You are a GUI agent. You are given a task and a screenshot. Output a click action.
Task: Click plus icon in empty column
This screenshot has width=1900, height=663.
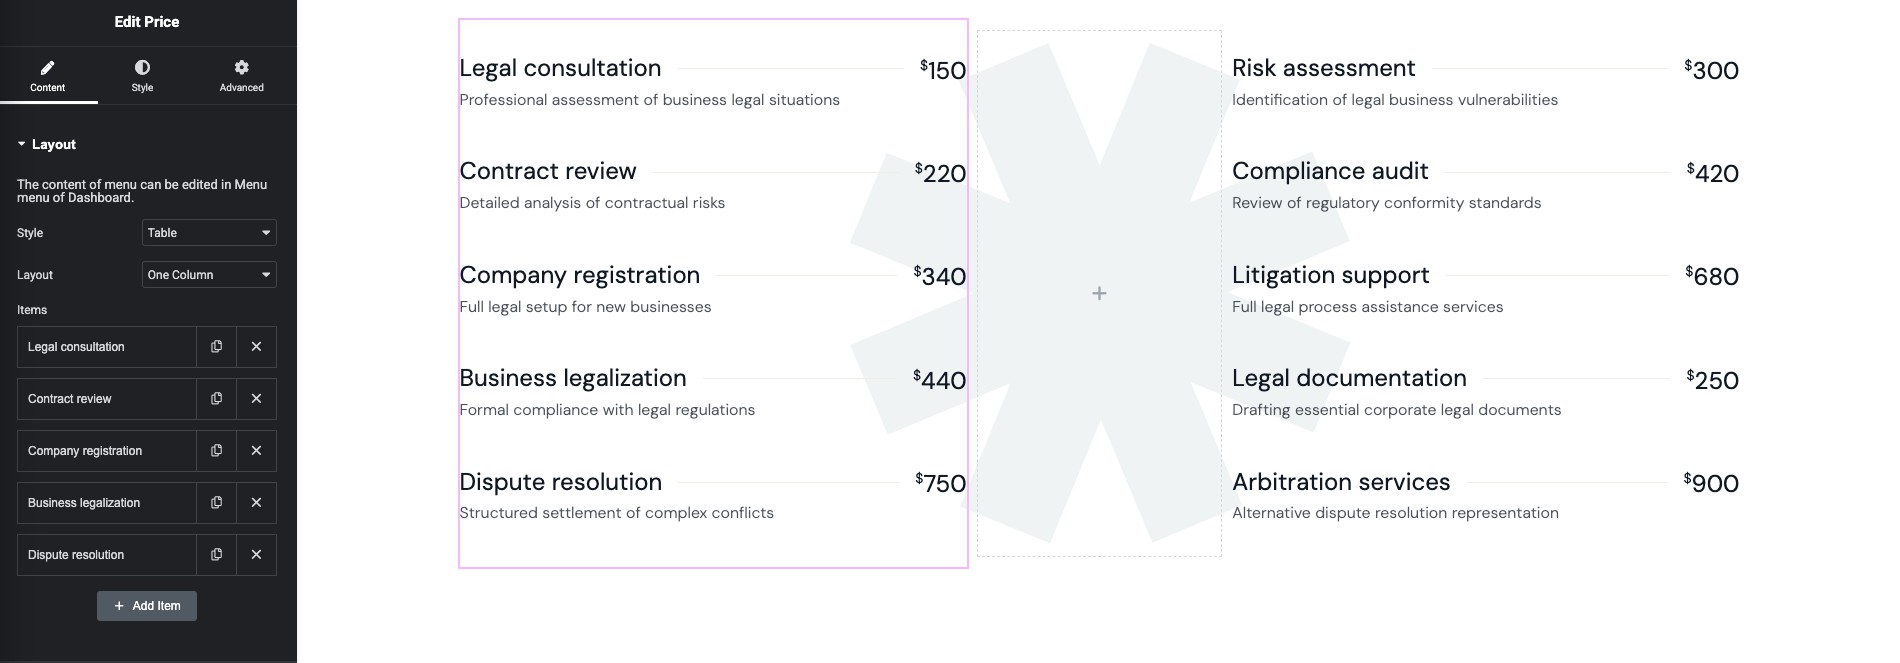click(x=1099, y=293)
